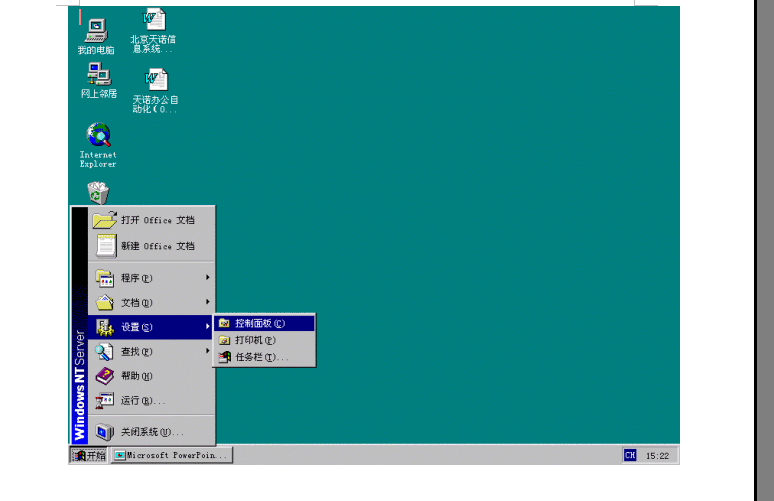
Task: Open 任务栏(T)... taskbar settings
Action: click(x=264, y=357)
